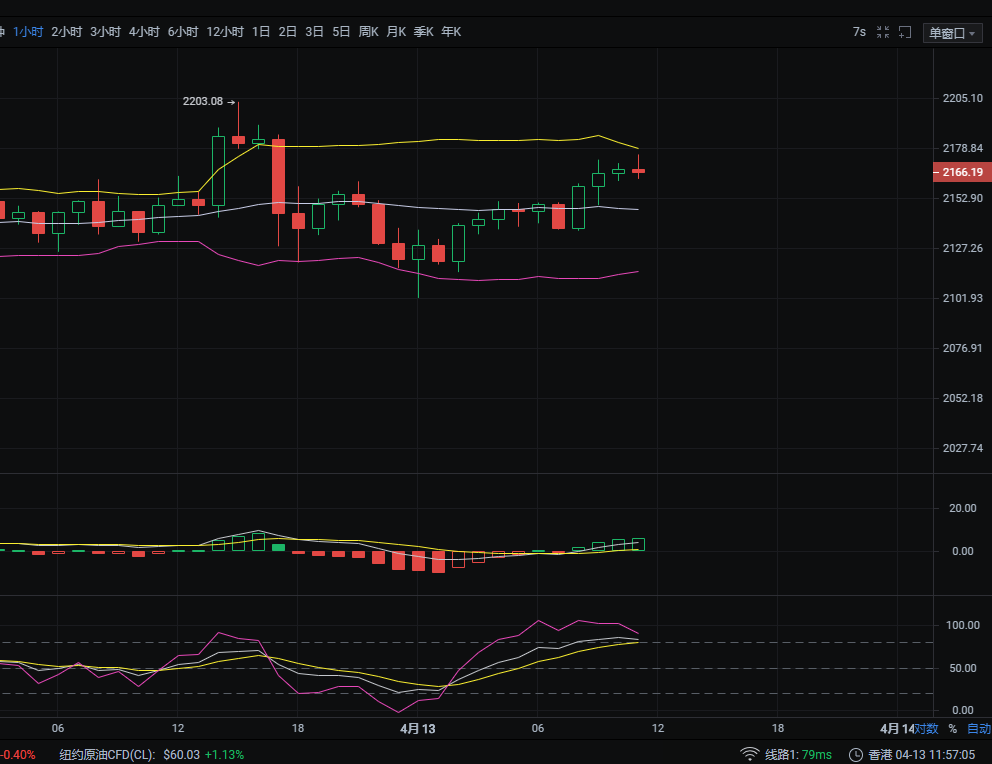
Task: Toggle 自动 auto scale
Action: point(978,729)
